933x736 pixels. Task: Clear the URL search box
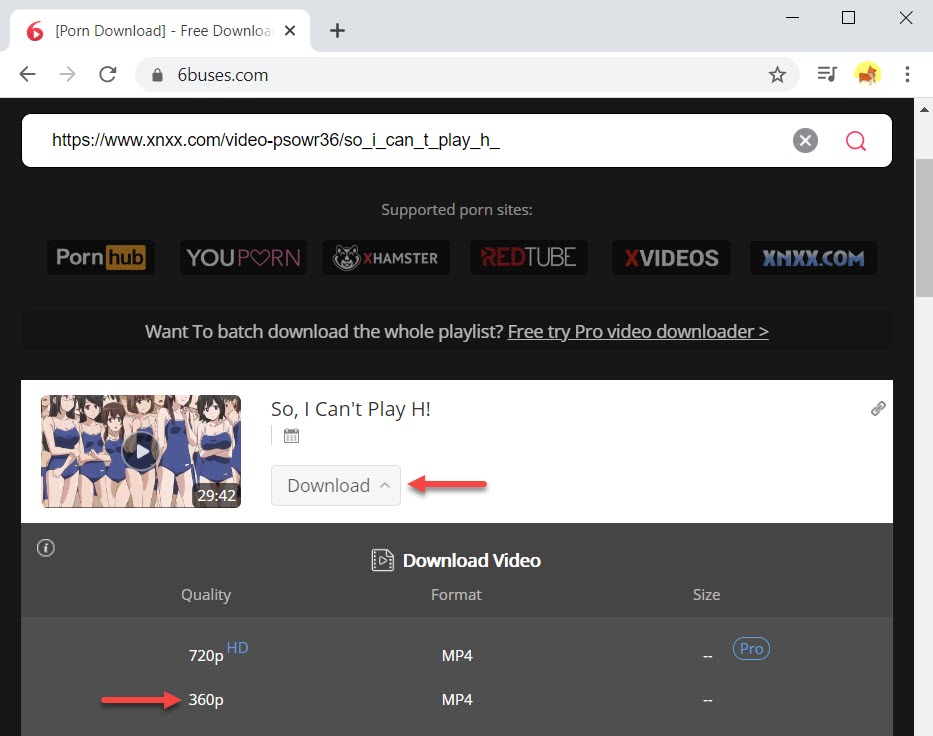tap(805, 140)
